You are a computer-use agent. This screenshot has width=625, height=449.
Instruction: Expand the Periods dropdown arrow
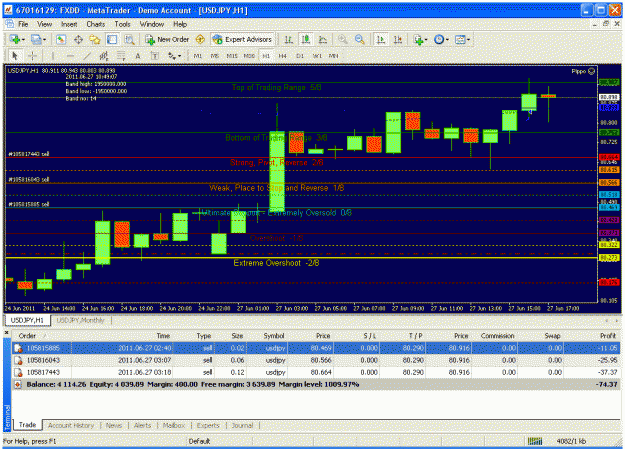447,39
